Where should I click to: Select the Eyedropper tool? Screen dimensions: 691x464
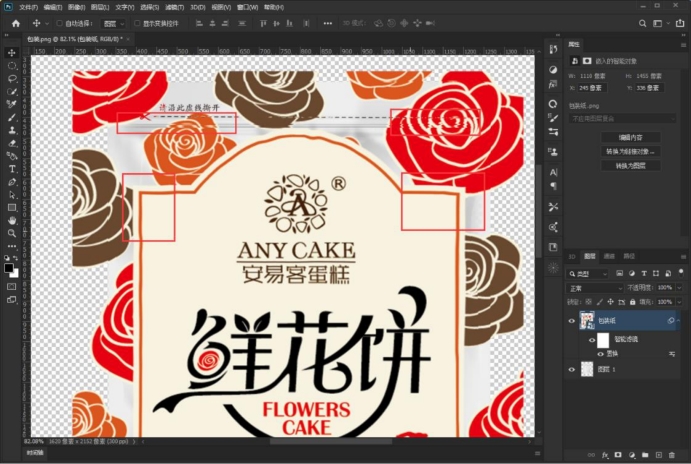point(12,104)
